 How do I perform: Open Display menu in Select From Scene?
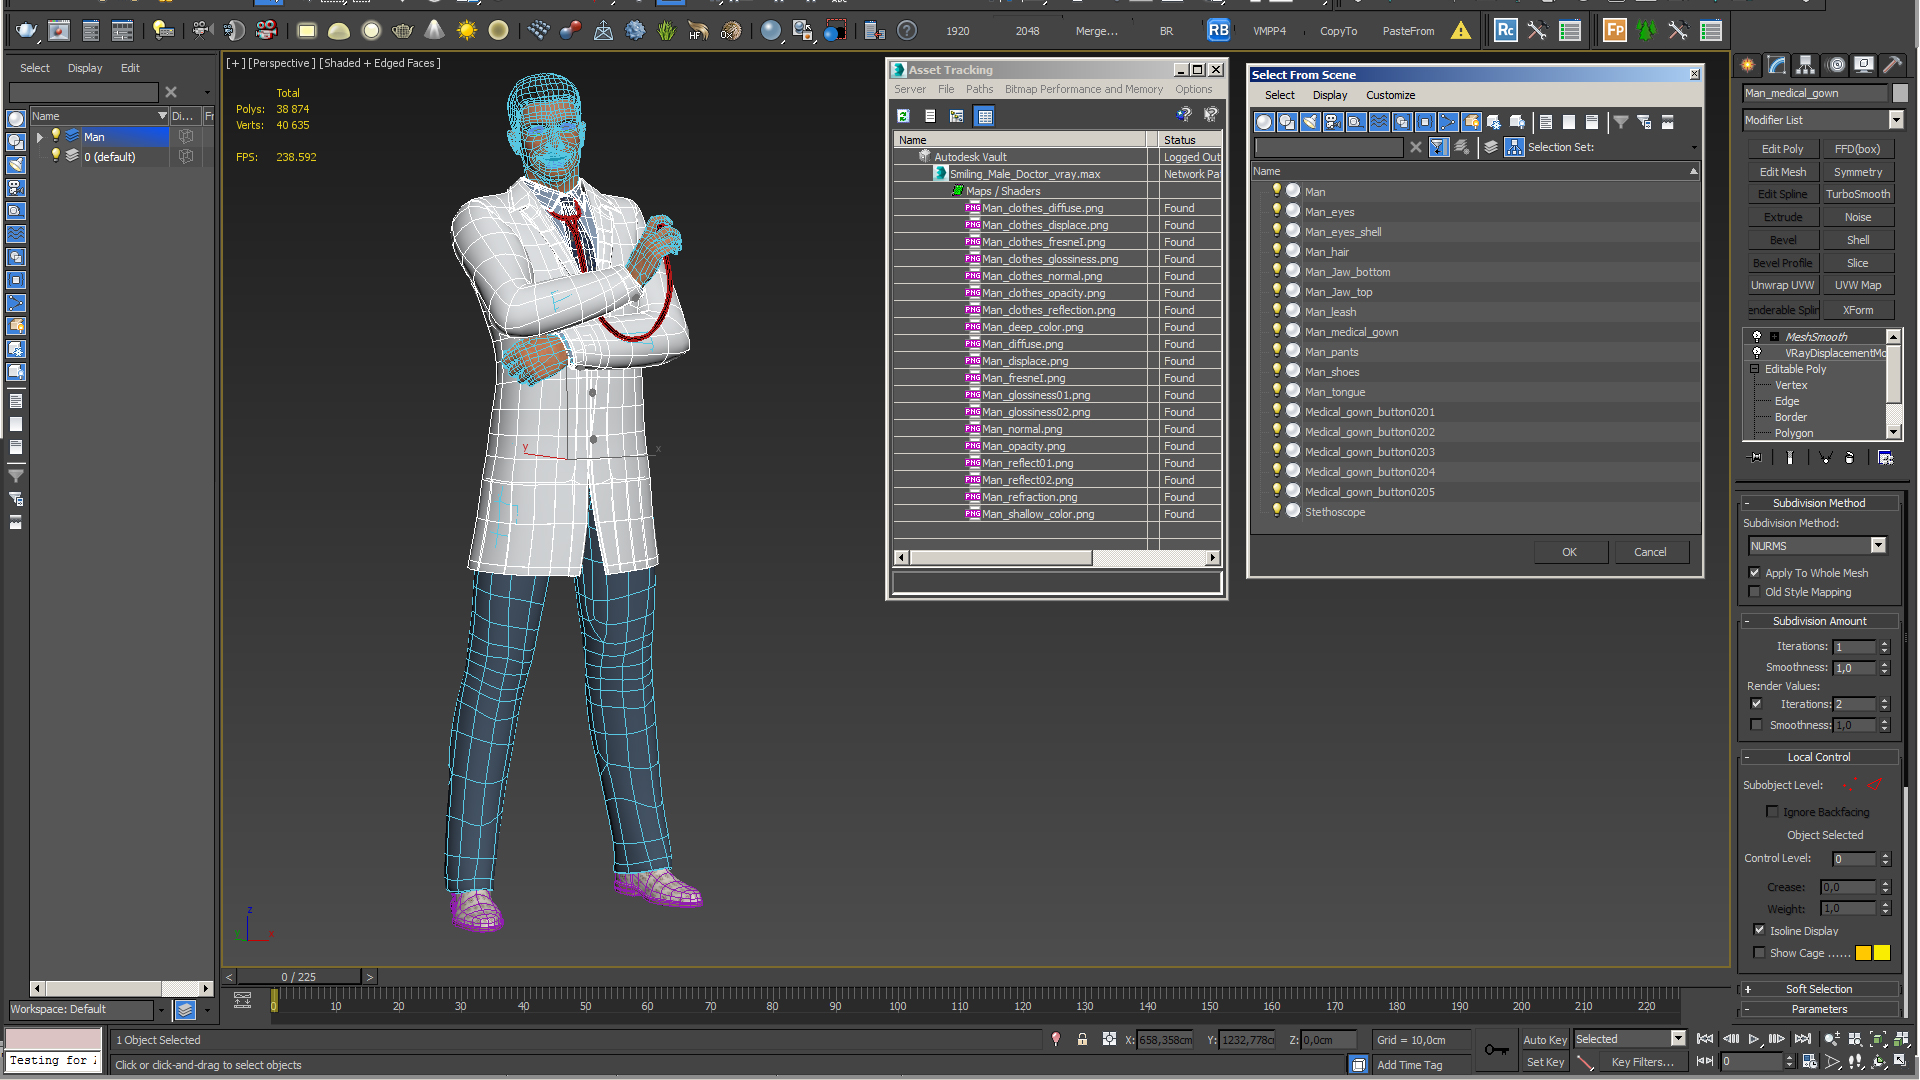click(1330, 95)
